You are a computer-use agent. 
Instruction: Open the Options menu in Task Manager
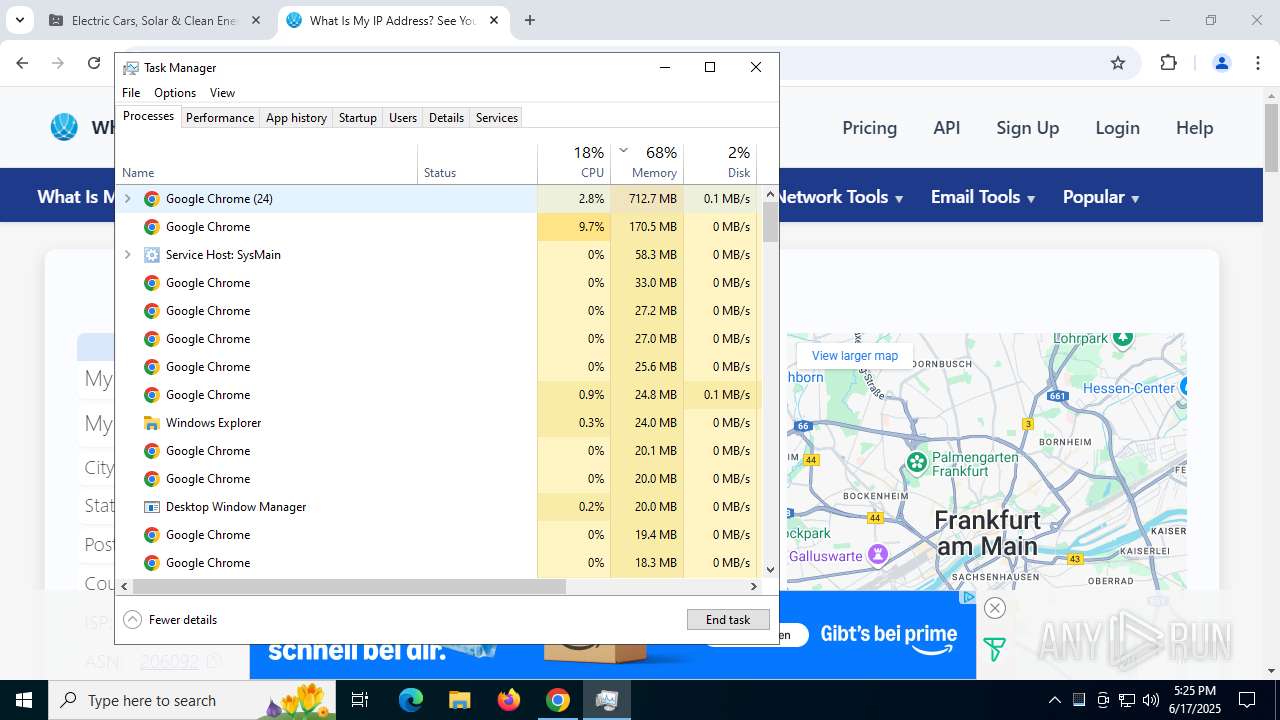175,93
